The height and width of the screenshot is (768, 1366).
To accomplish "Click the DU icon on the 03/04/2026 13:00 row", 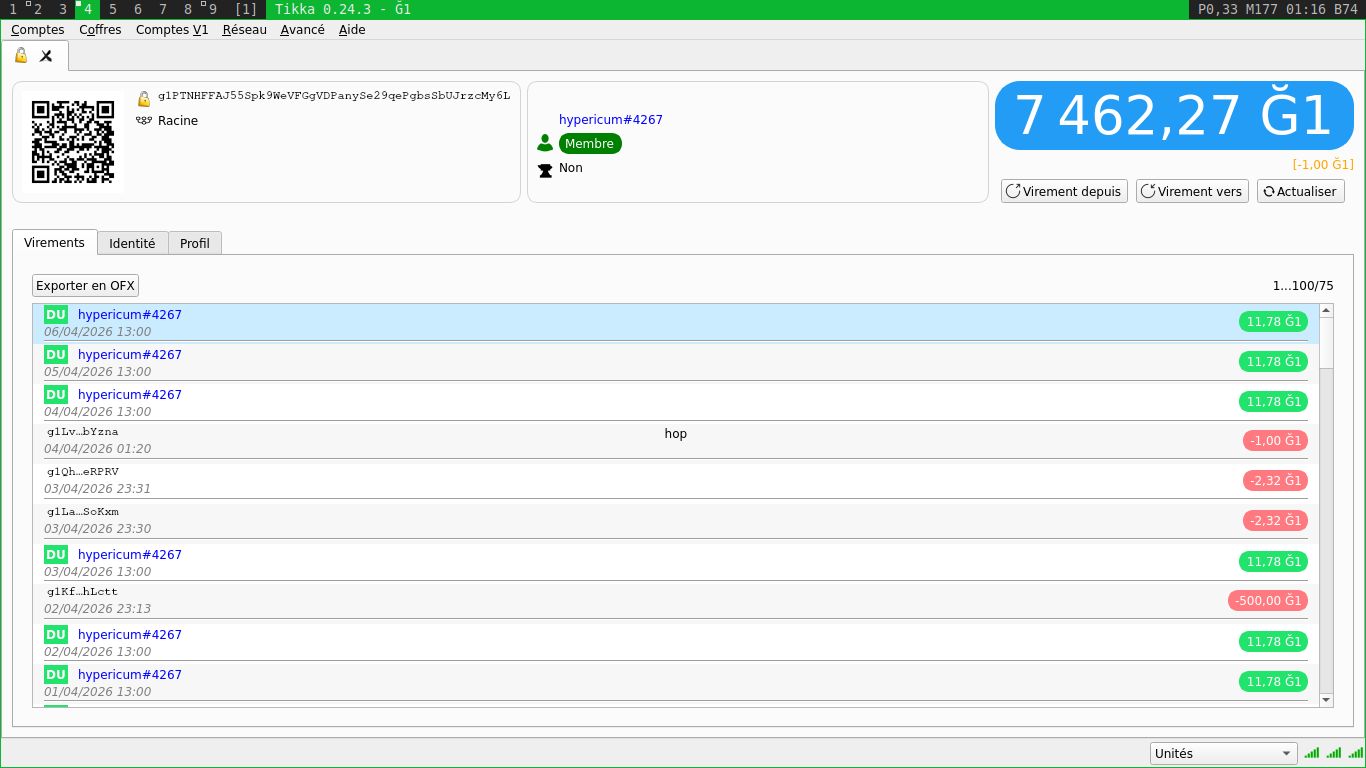I will 56,555.
